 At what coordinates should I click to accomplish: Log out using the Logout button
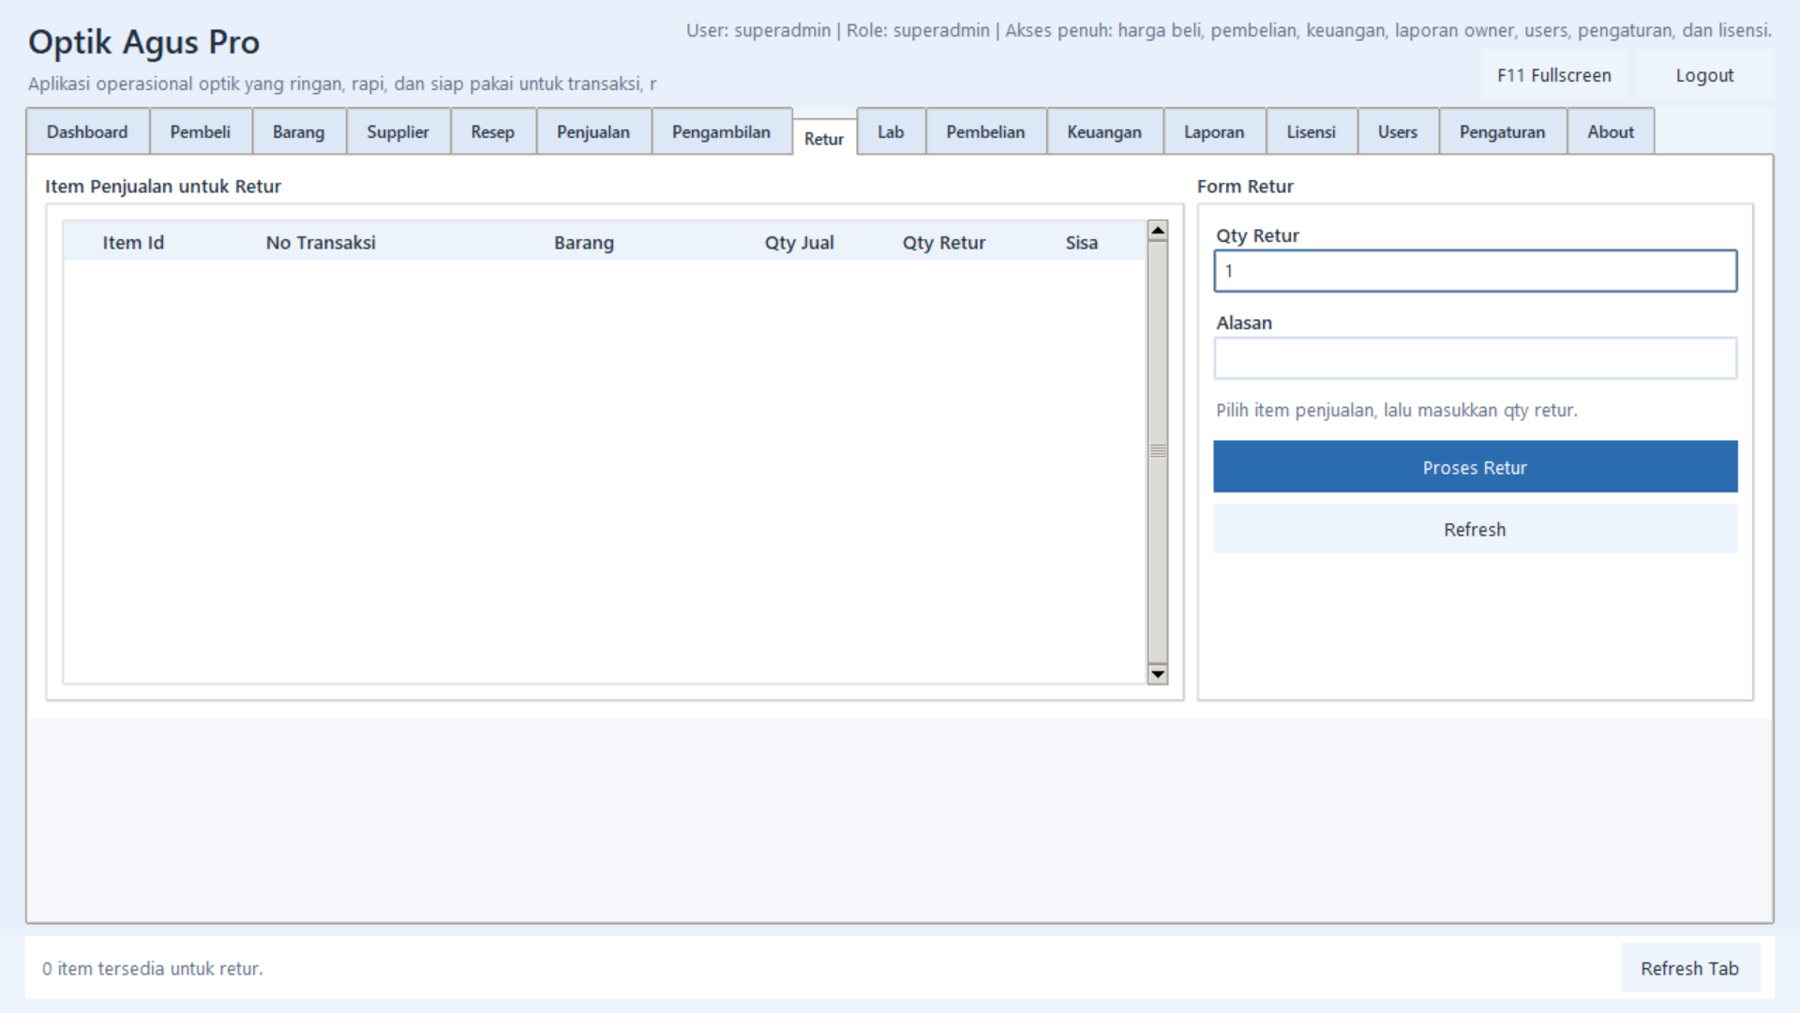1704,76
